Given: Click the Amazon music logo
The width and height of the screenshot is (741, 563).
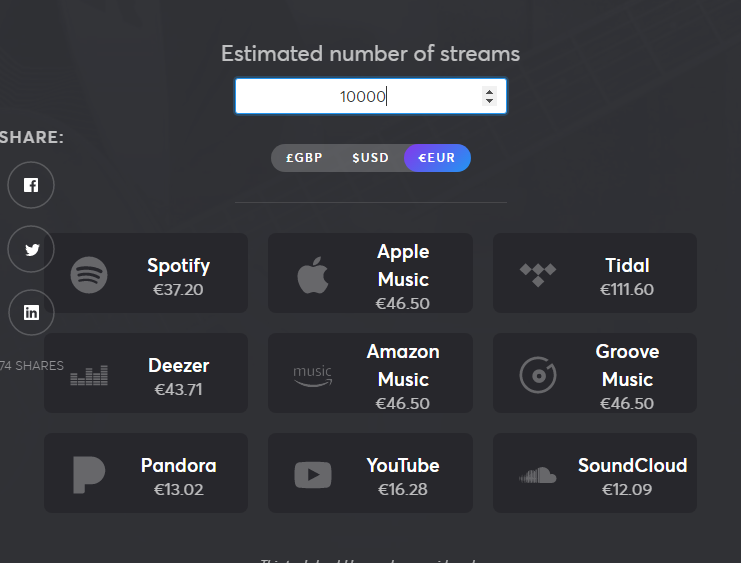Looking at the screenshot, I should point(313,376).
